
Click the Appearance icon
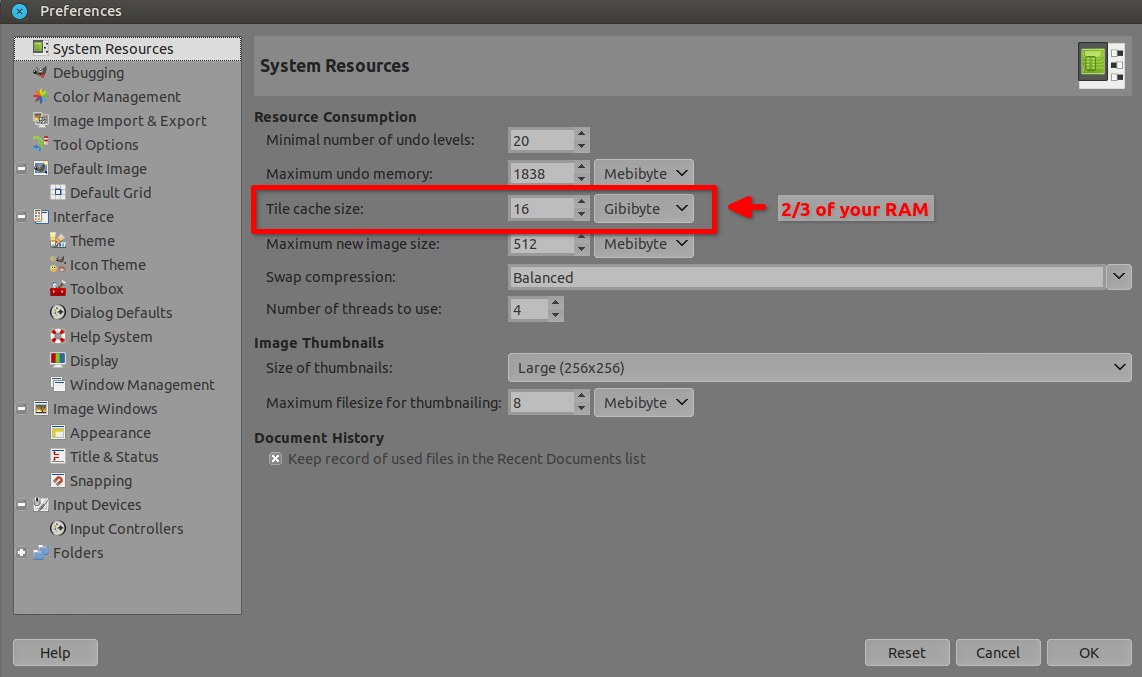pos(58,432)
